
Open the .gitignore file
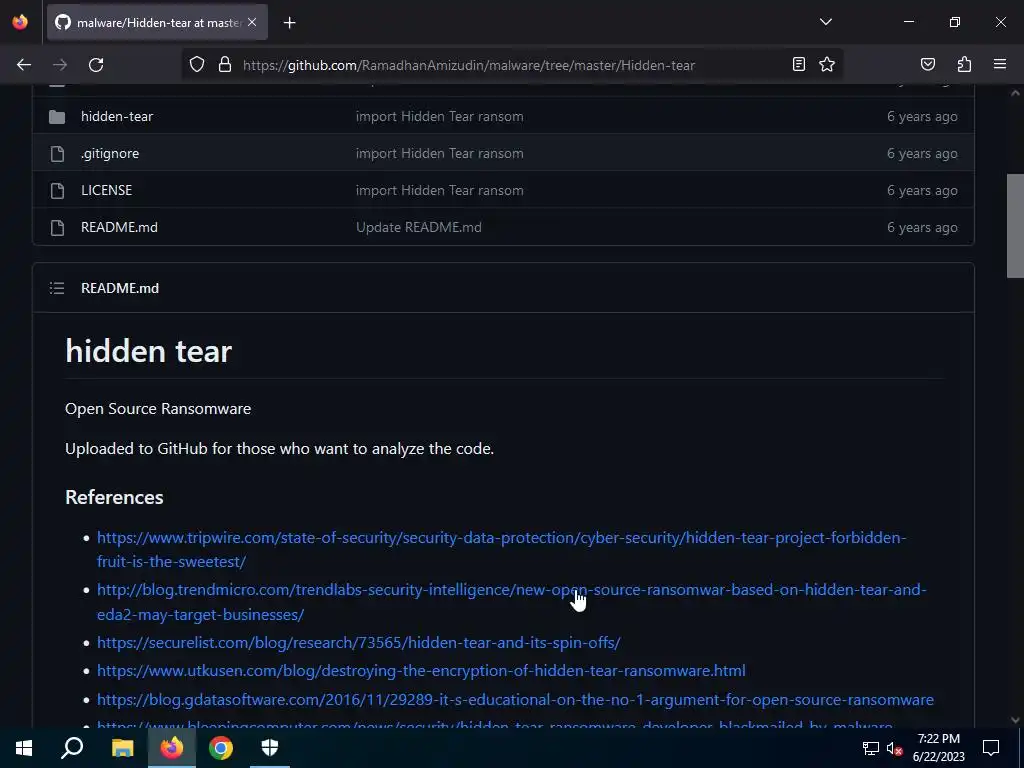(110, 153)
